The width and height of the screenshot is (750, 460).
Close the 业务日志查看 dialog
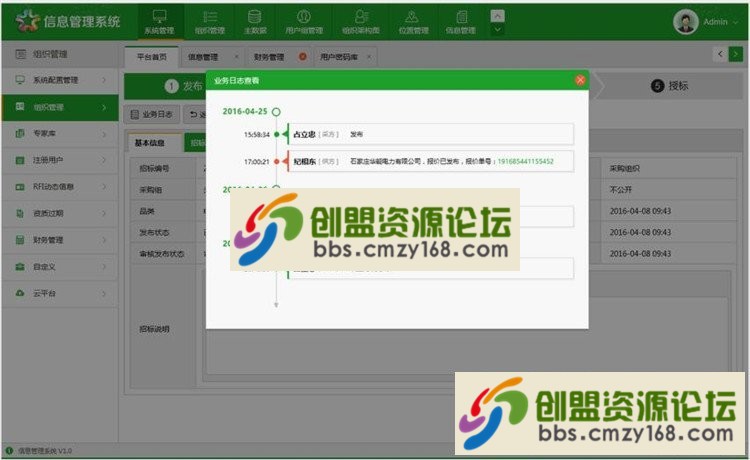pos(580,80)
